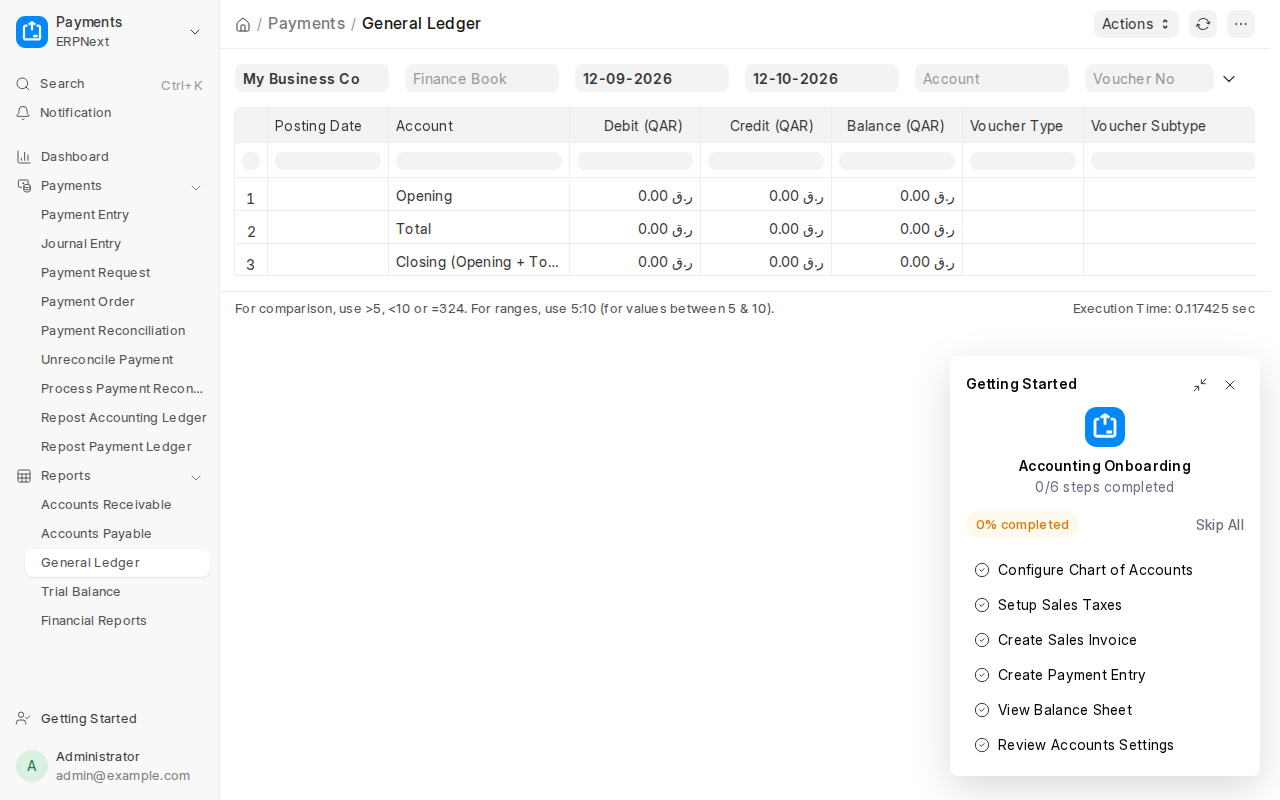
Task: Click the Voucher Type column header
Action: [x=1023, y=126]
